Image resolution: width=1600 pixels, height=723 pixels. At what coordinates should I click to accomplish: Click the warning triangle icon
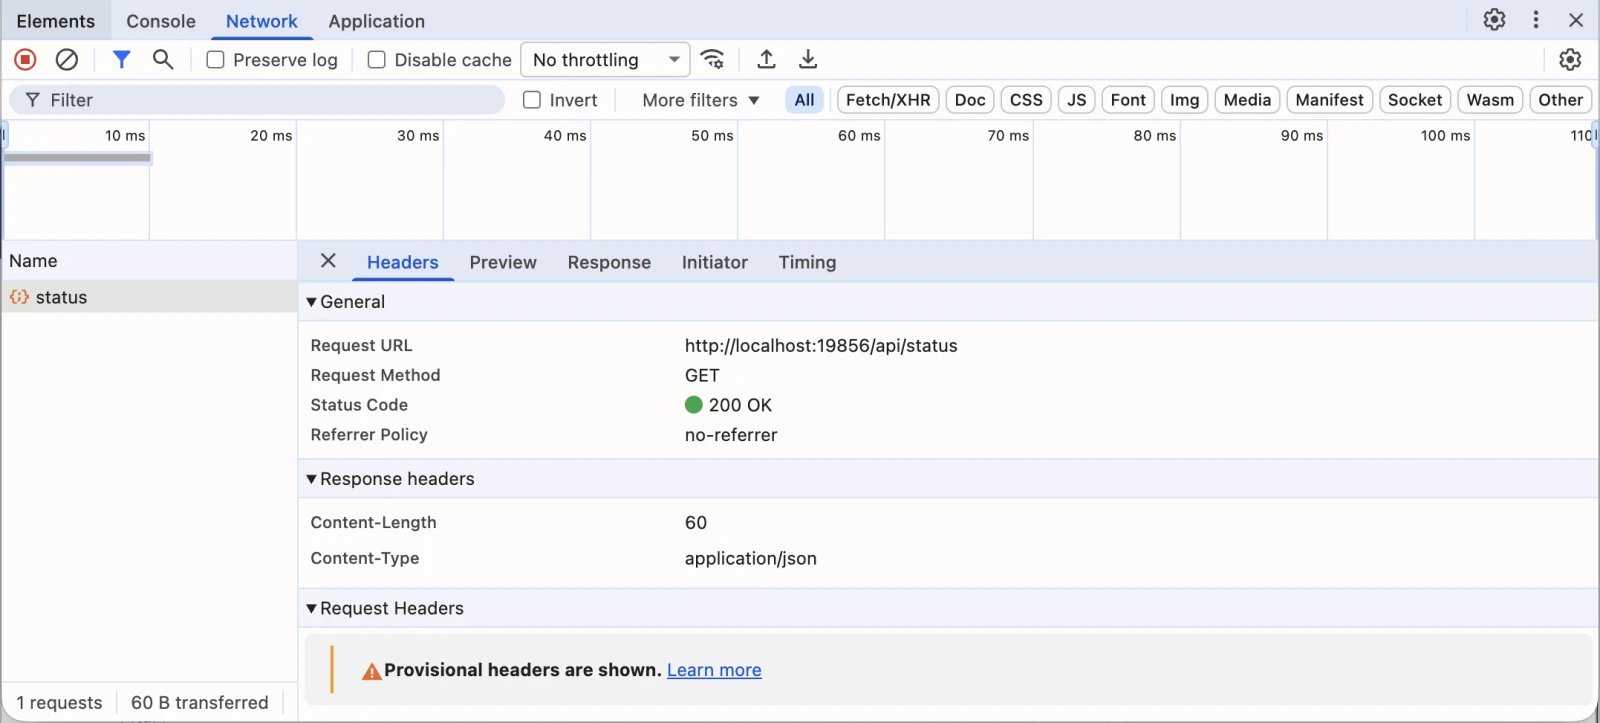point(371,671)
